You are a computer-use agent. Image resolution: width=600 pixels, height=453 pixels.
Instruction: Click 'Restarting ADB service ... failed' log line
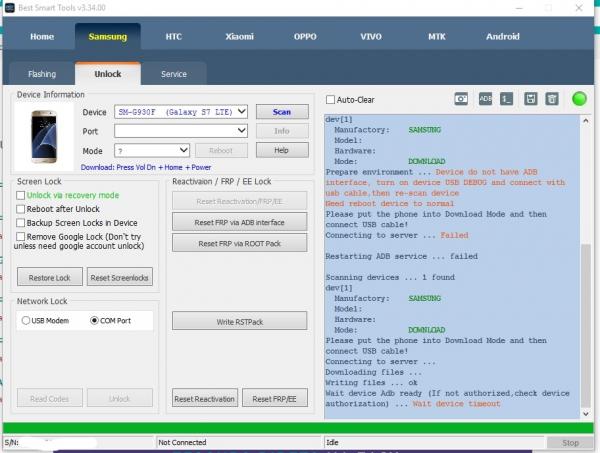pos(401,256)
